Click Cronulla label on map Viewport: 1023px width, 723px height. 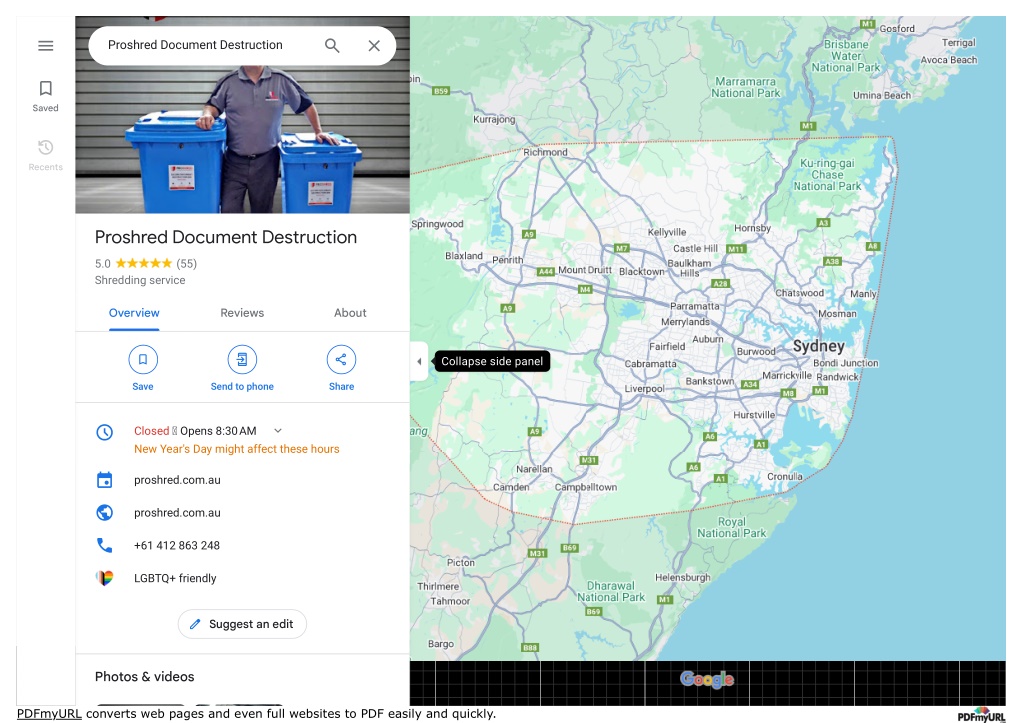point(785,476)
